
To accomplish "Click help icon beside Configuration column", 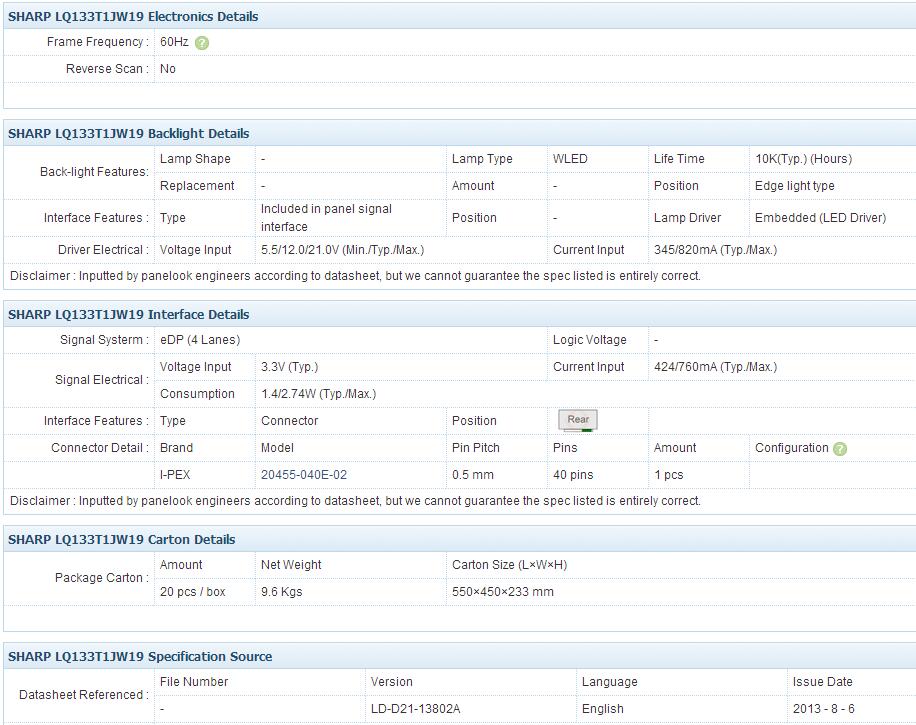I will 840,449.
